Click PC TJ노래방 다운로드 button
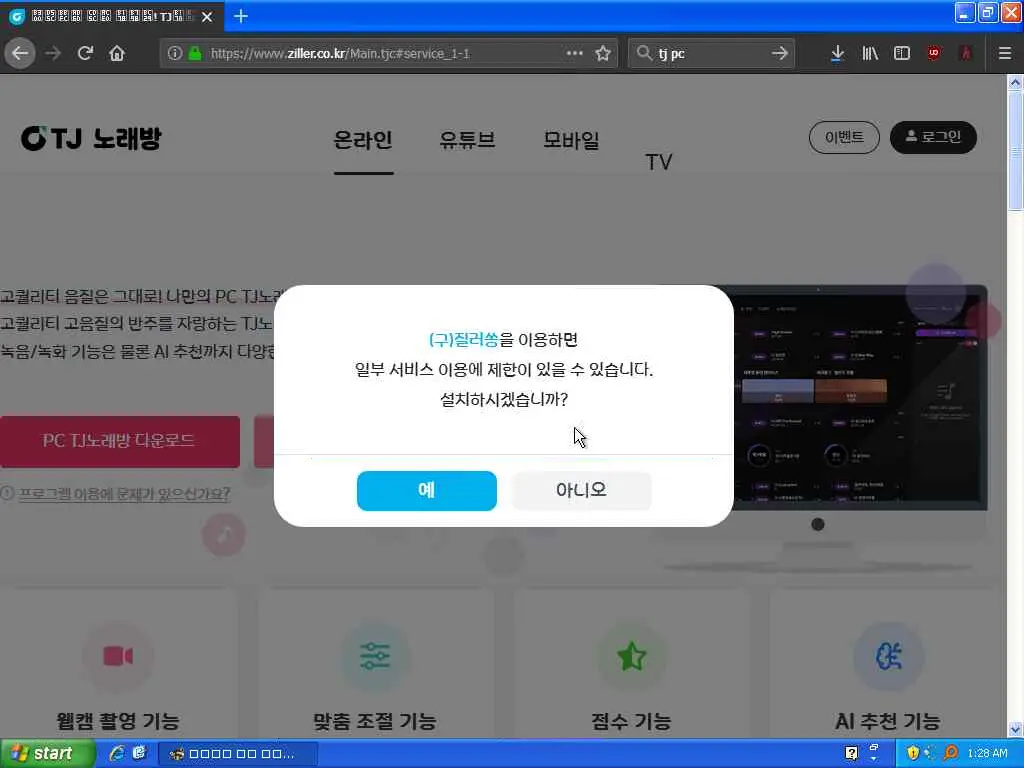This screenshot has height=768, width=1024. [x=120, y=441]
